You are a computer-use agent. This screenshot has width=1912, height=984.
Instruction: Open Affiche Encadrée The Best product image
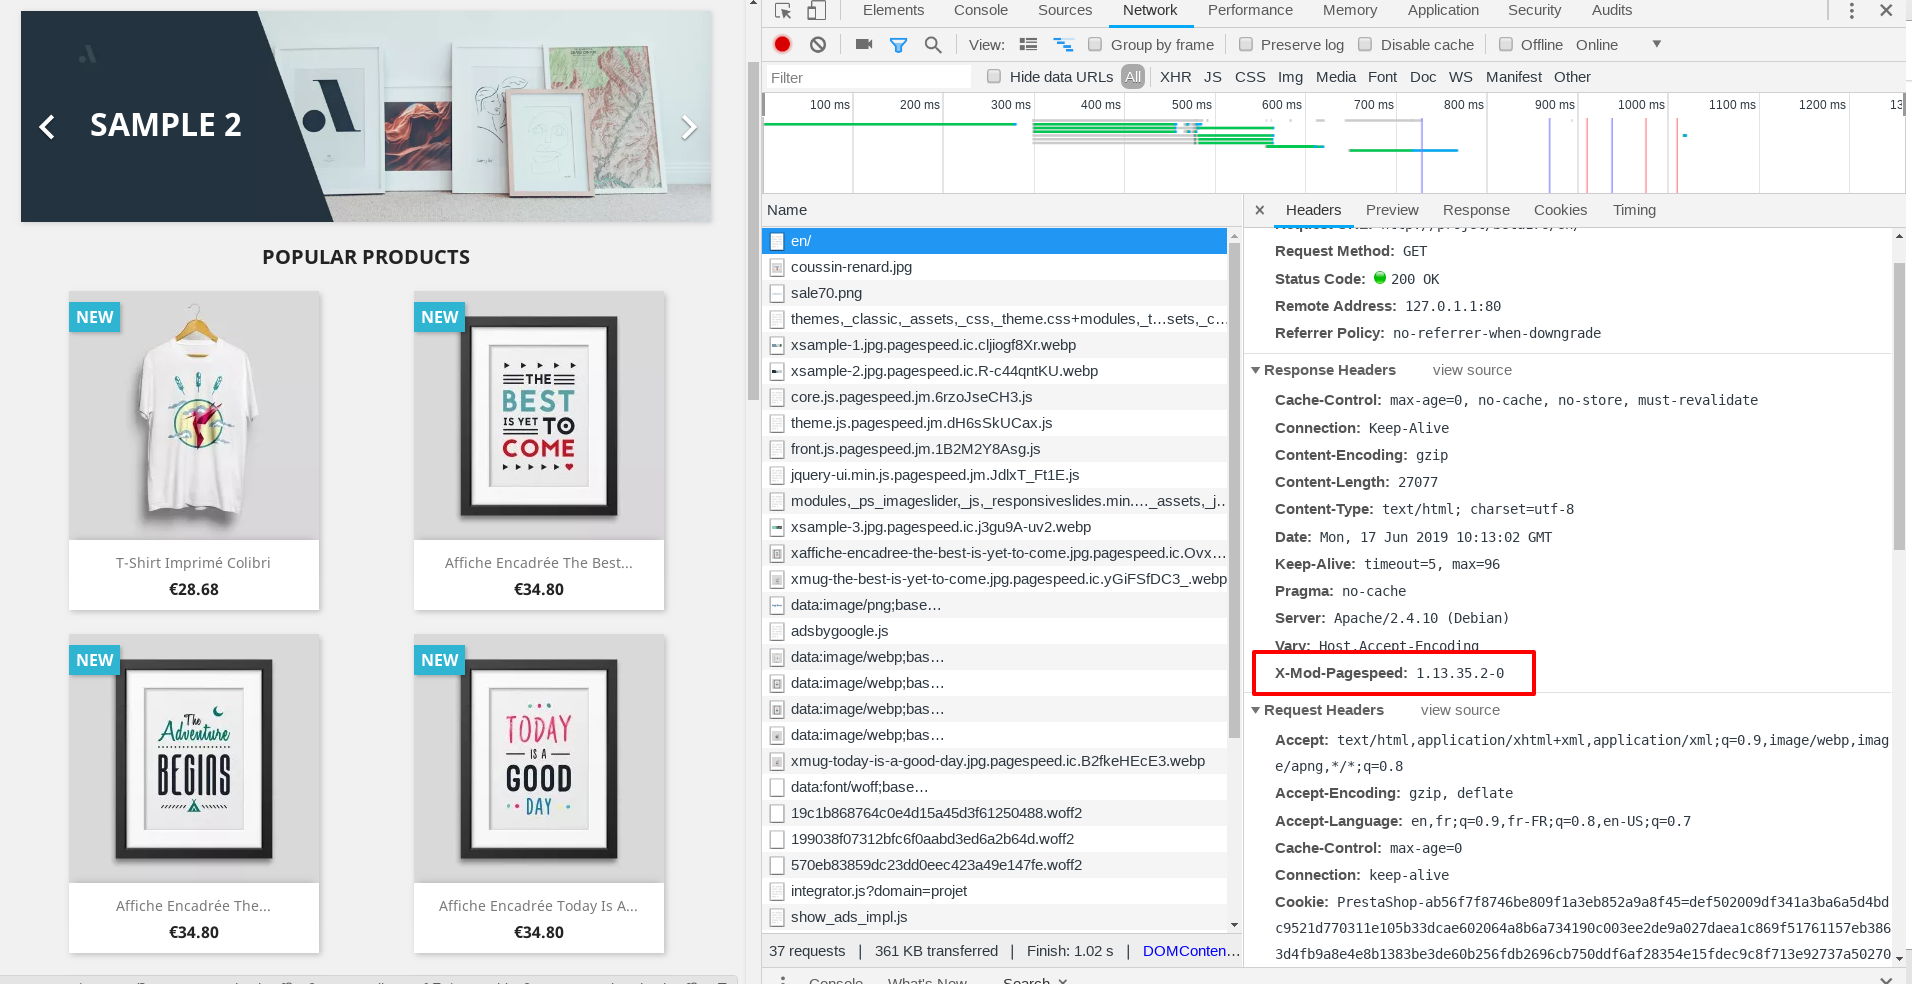click(x=539, y=416)
